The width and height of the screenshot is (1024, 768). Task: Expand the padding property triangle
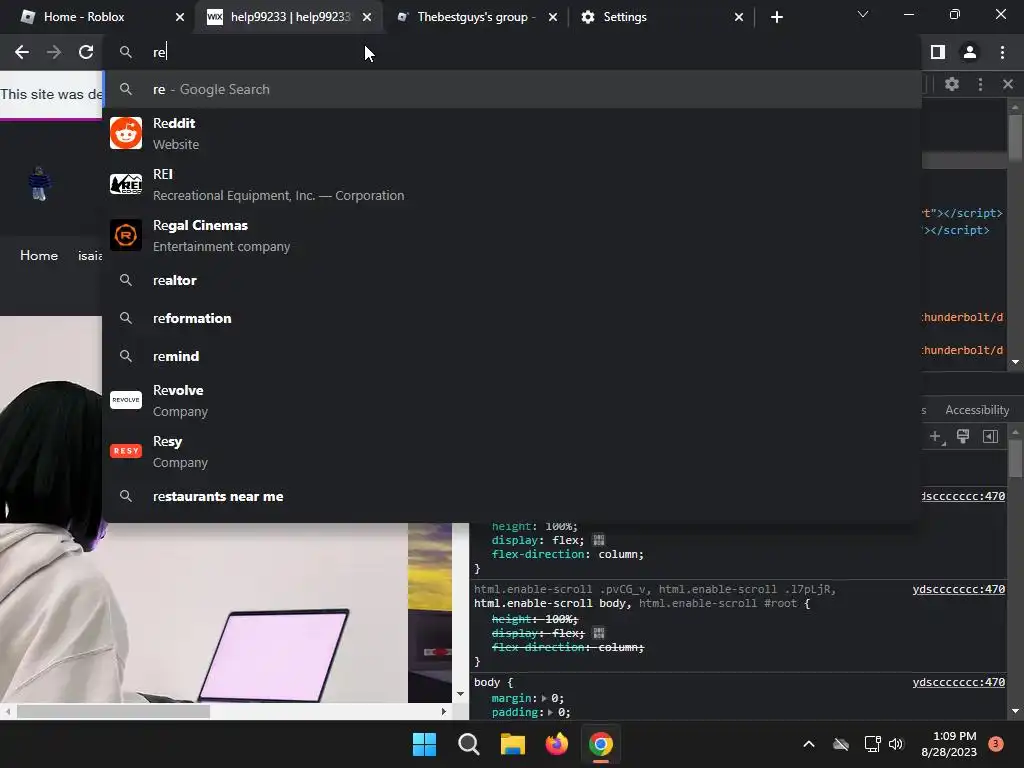tap(551, 712)
